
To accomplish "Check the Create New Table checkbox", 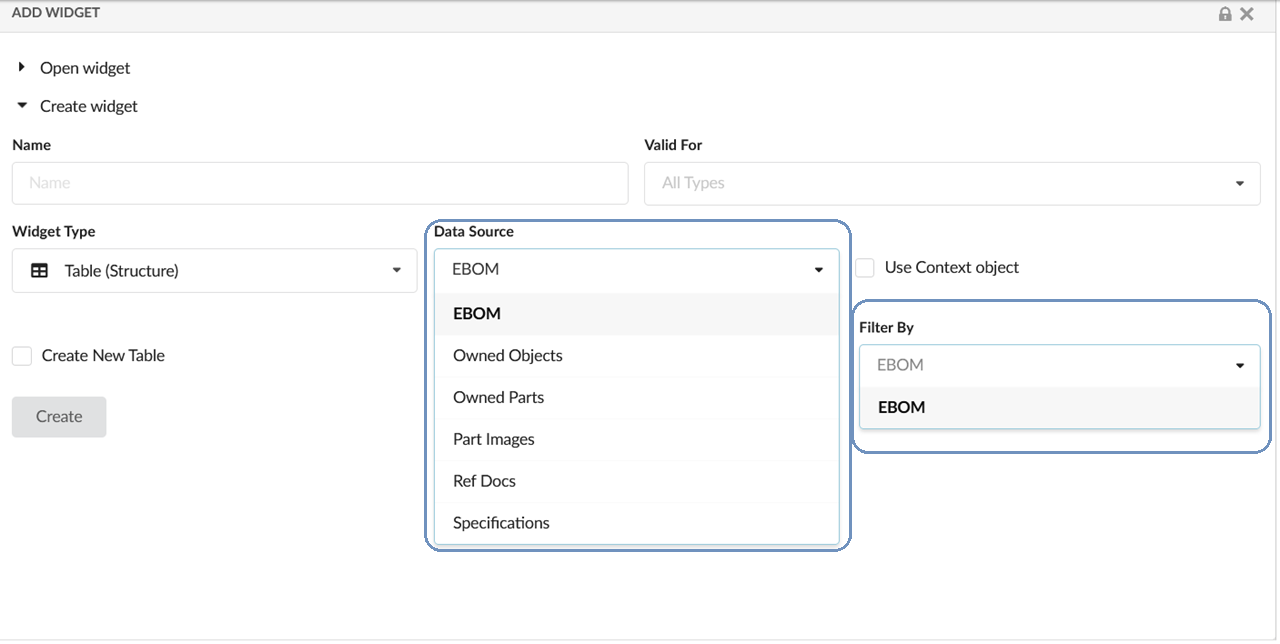I will (x=22, y=356).
